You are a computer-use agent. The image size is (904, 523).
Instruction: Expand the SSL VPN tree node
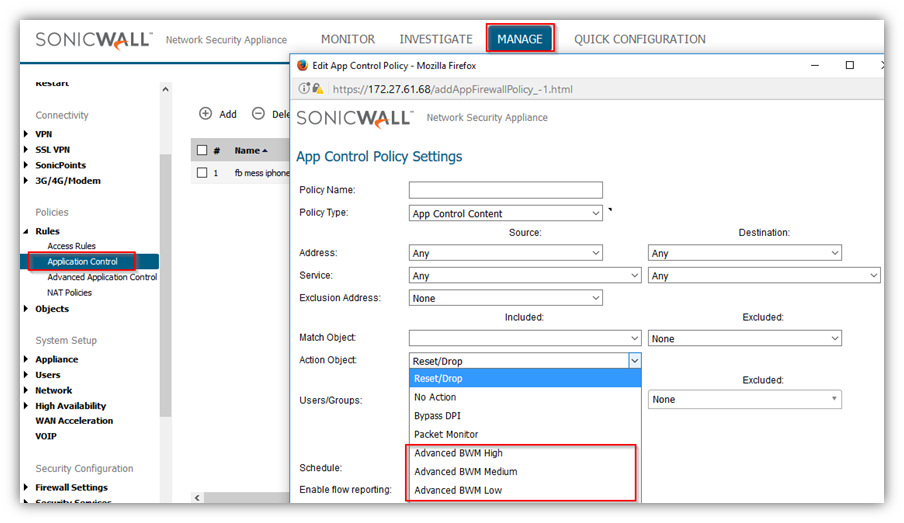(26, 149)
